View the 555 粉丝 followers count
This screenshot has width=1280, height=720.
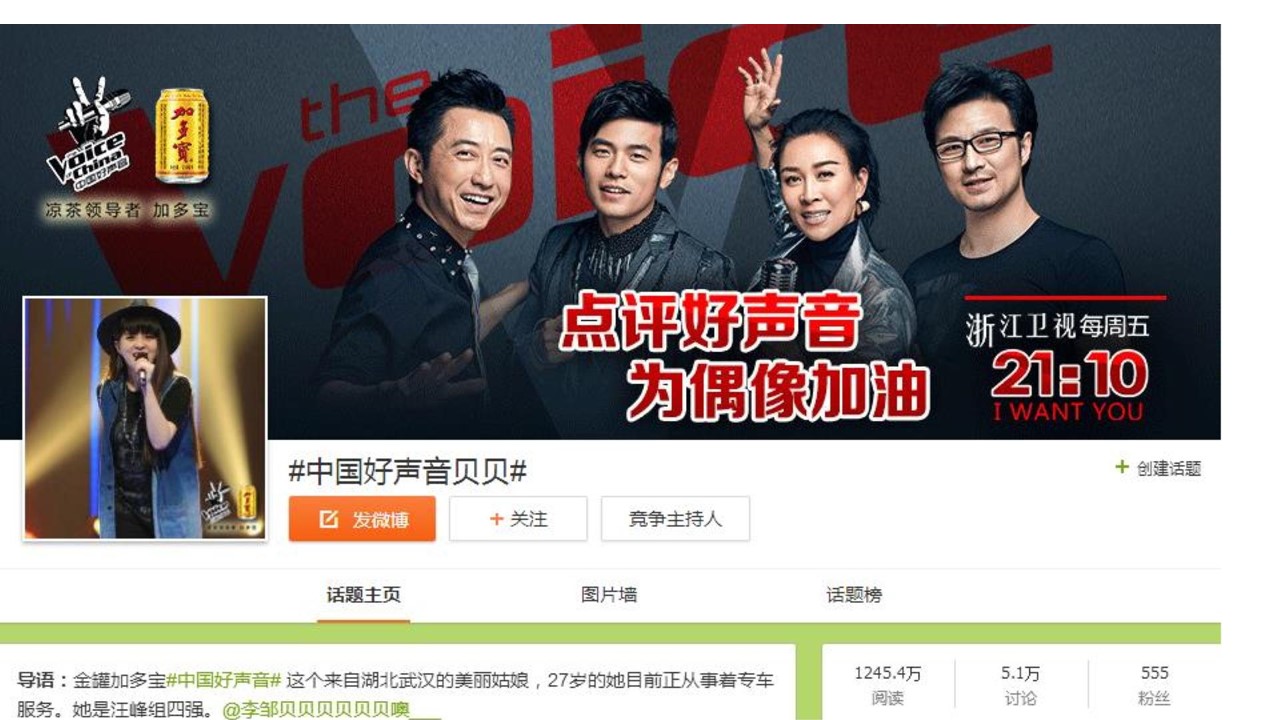click(1154, 685)
